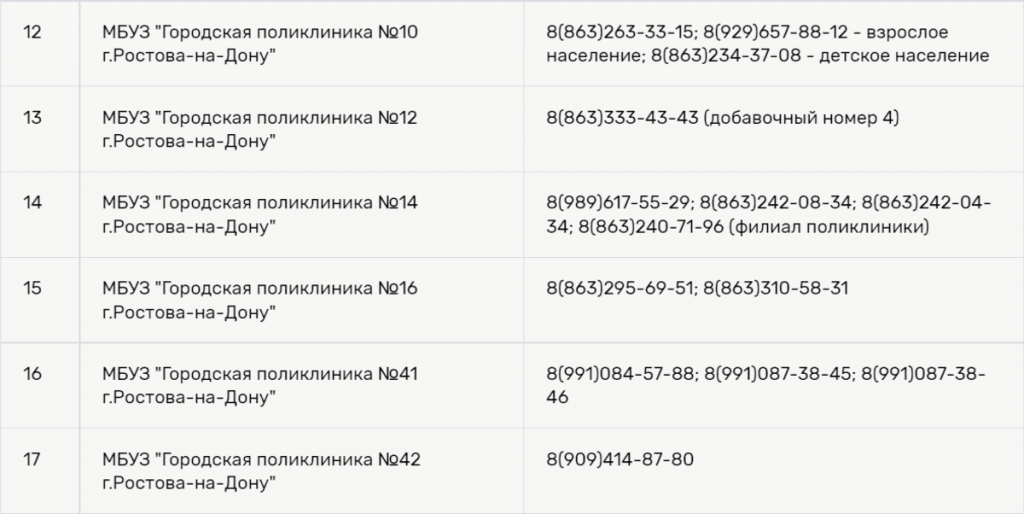
Task: Click phone number 8(989)617-55-29
Action: (620, 203)
